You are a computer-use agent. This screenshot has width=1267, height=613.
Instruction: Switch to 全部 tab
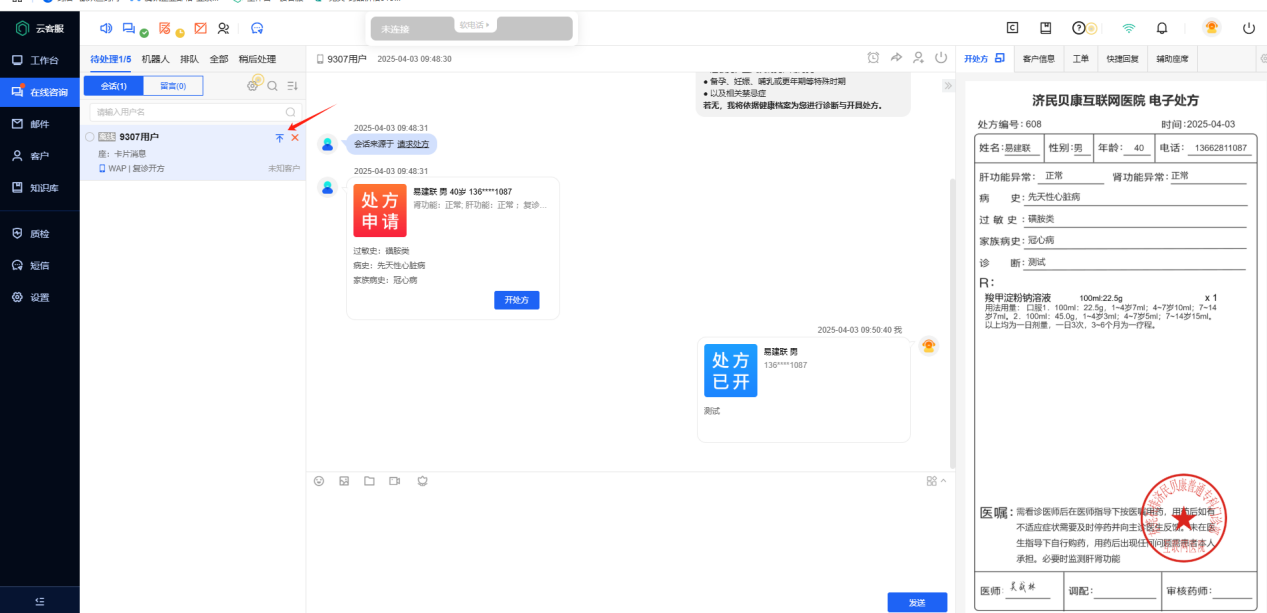(218, 59)
